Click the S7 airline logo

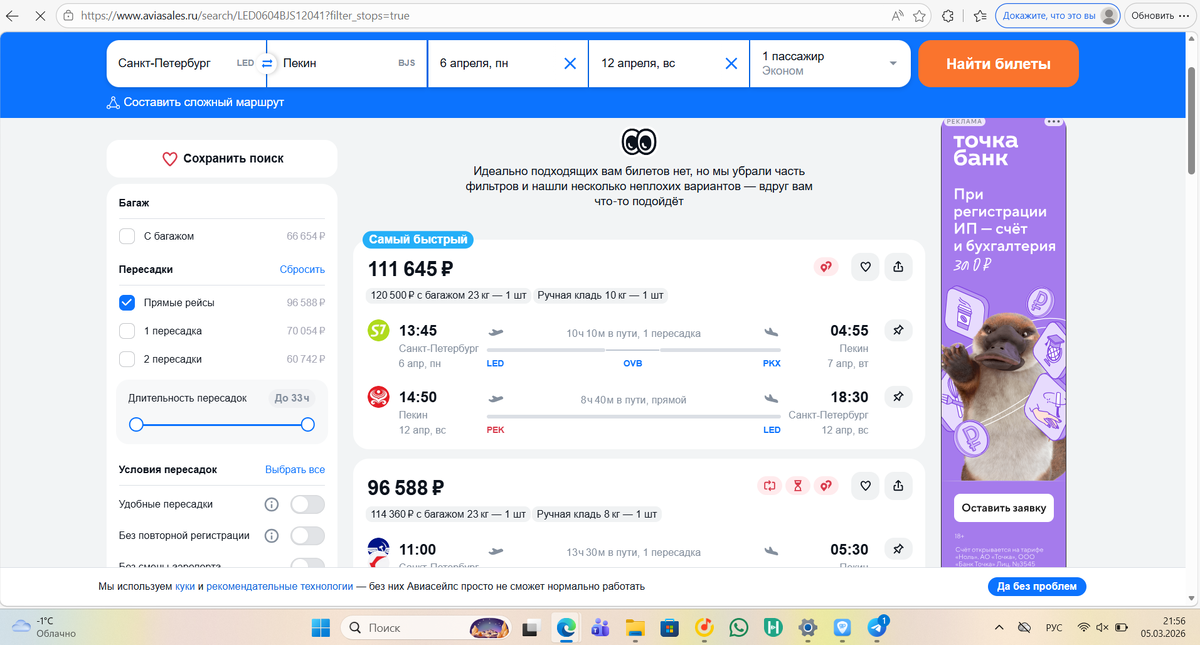pos(379,331)
